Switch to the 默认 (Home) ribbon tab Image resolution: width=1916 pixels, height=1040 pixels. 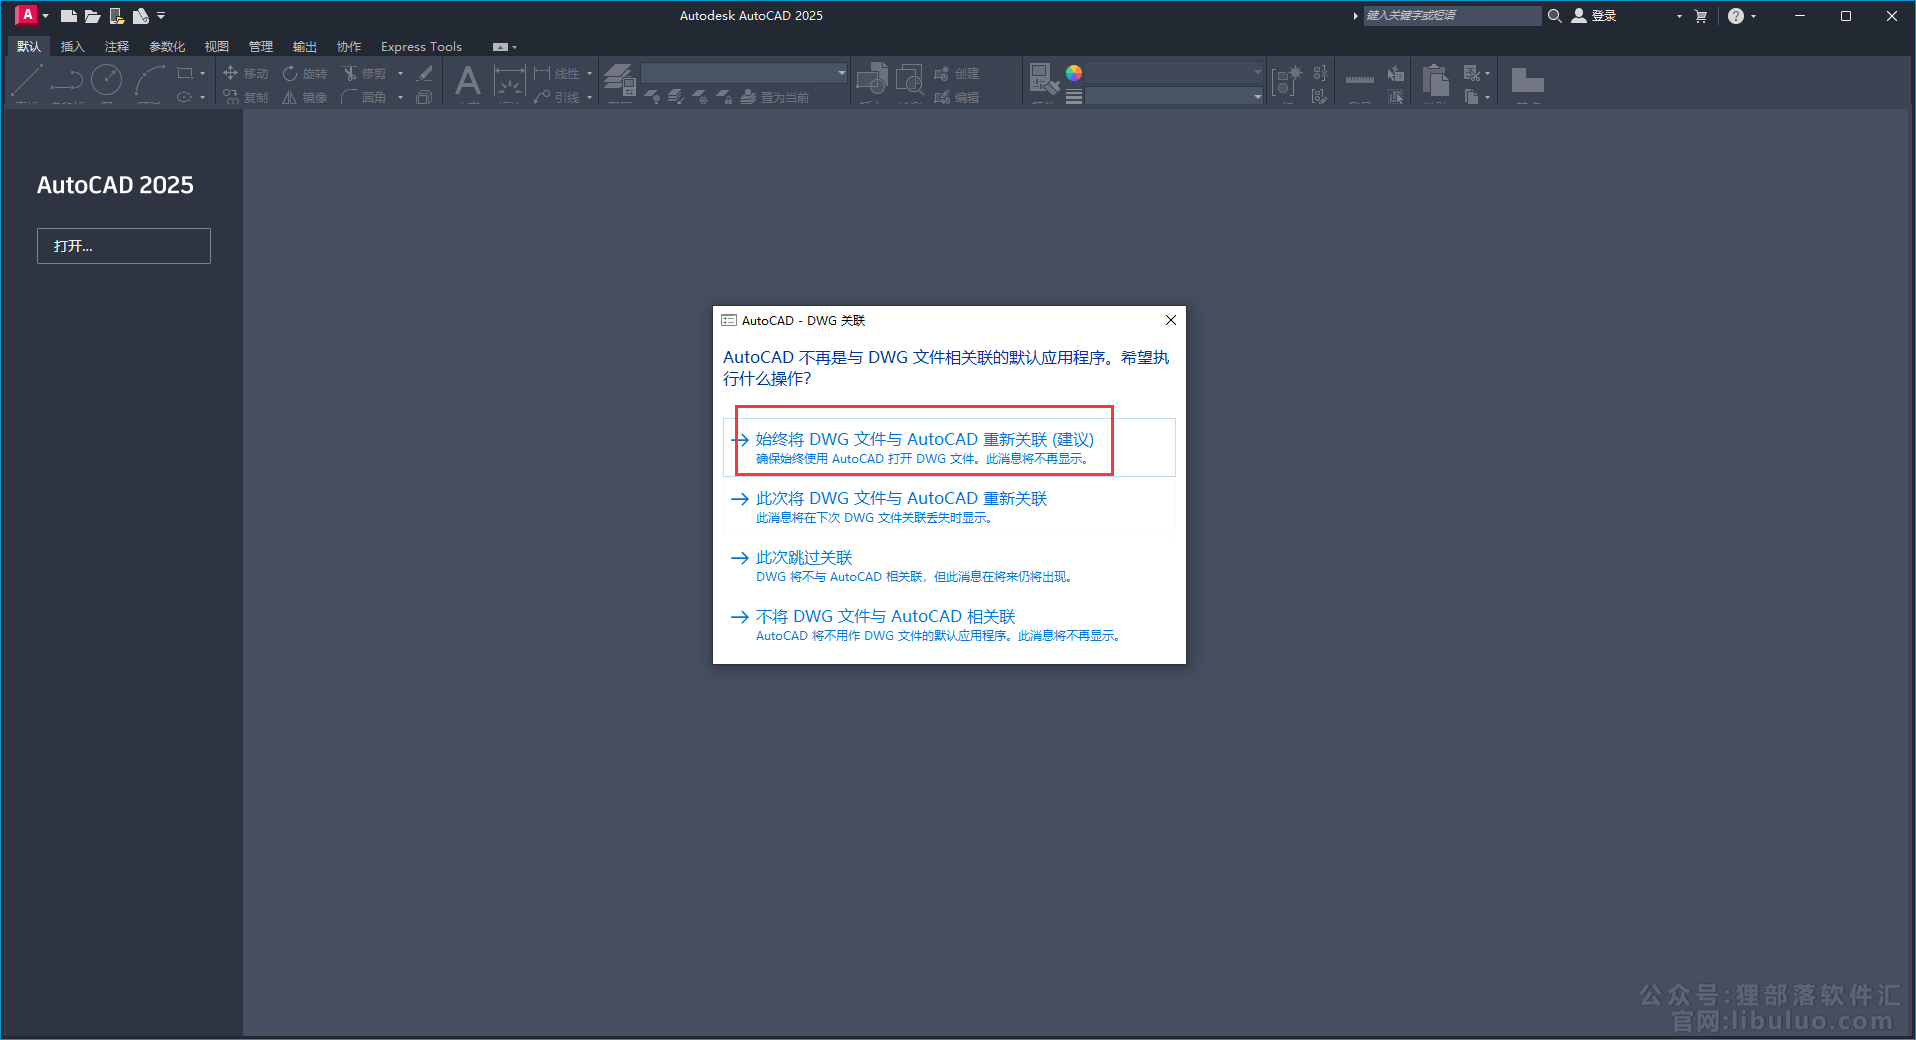(x=29, y=46)
